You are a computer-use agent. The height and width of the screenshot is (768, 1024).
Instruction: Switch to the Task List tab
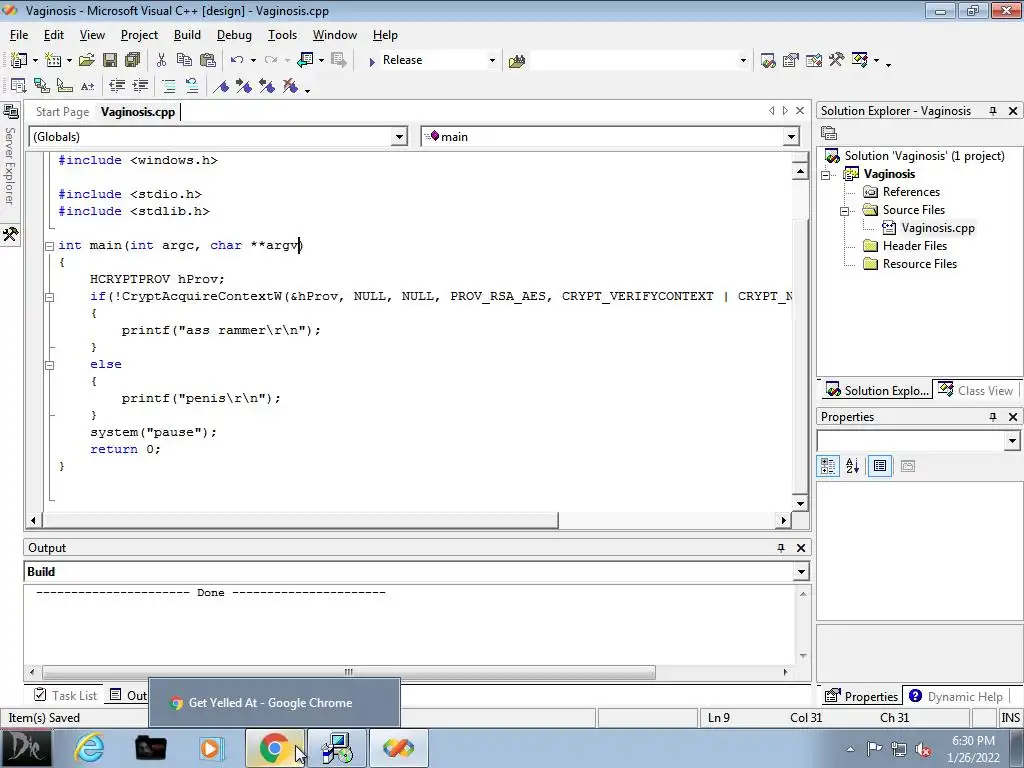click(66, 696)
